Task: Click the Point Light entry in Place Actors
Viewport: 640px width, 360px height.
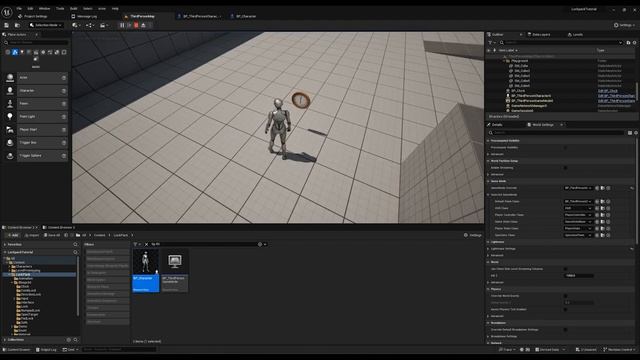Action: coord(36,117)
